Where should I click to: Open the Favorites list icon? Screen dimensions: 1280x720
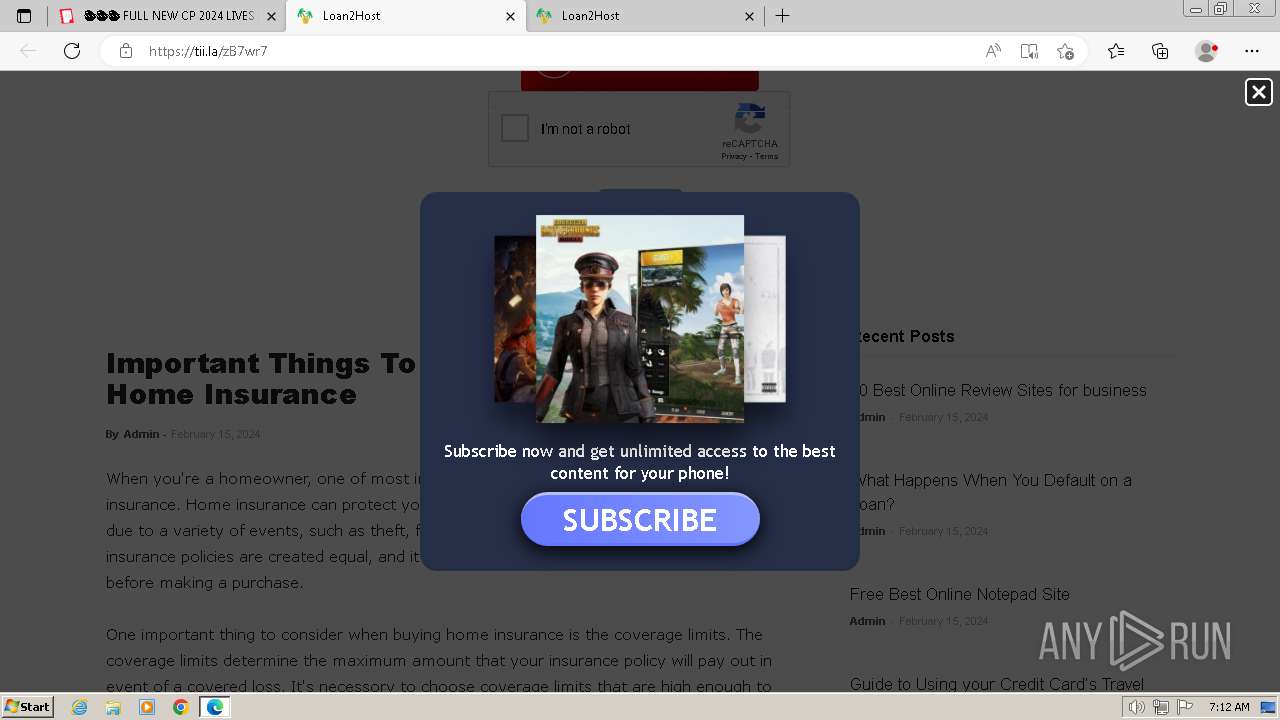[1116, 51]
